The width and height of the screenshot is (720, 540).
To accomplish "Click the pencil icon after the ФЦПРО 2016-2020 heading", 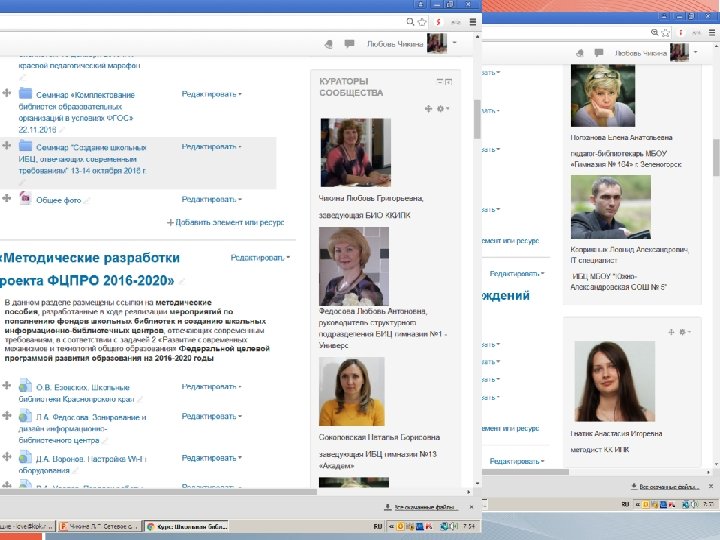I will pyautogui.click(x=182, y=281).
